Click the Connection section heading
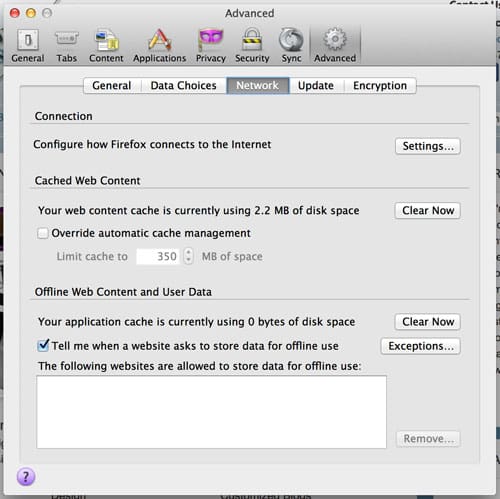This screenshot has width=500, height=499. [64, 116]
